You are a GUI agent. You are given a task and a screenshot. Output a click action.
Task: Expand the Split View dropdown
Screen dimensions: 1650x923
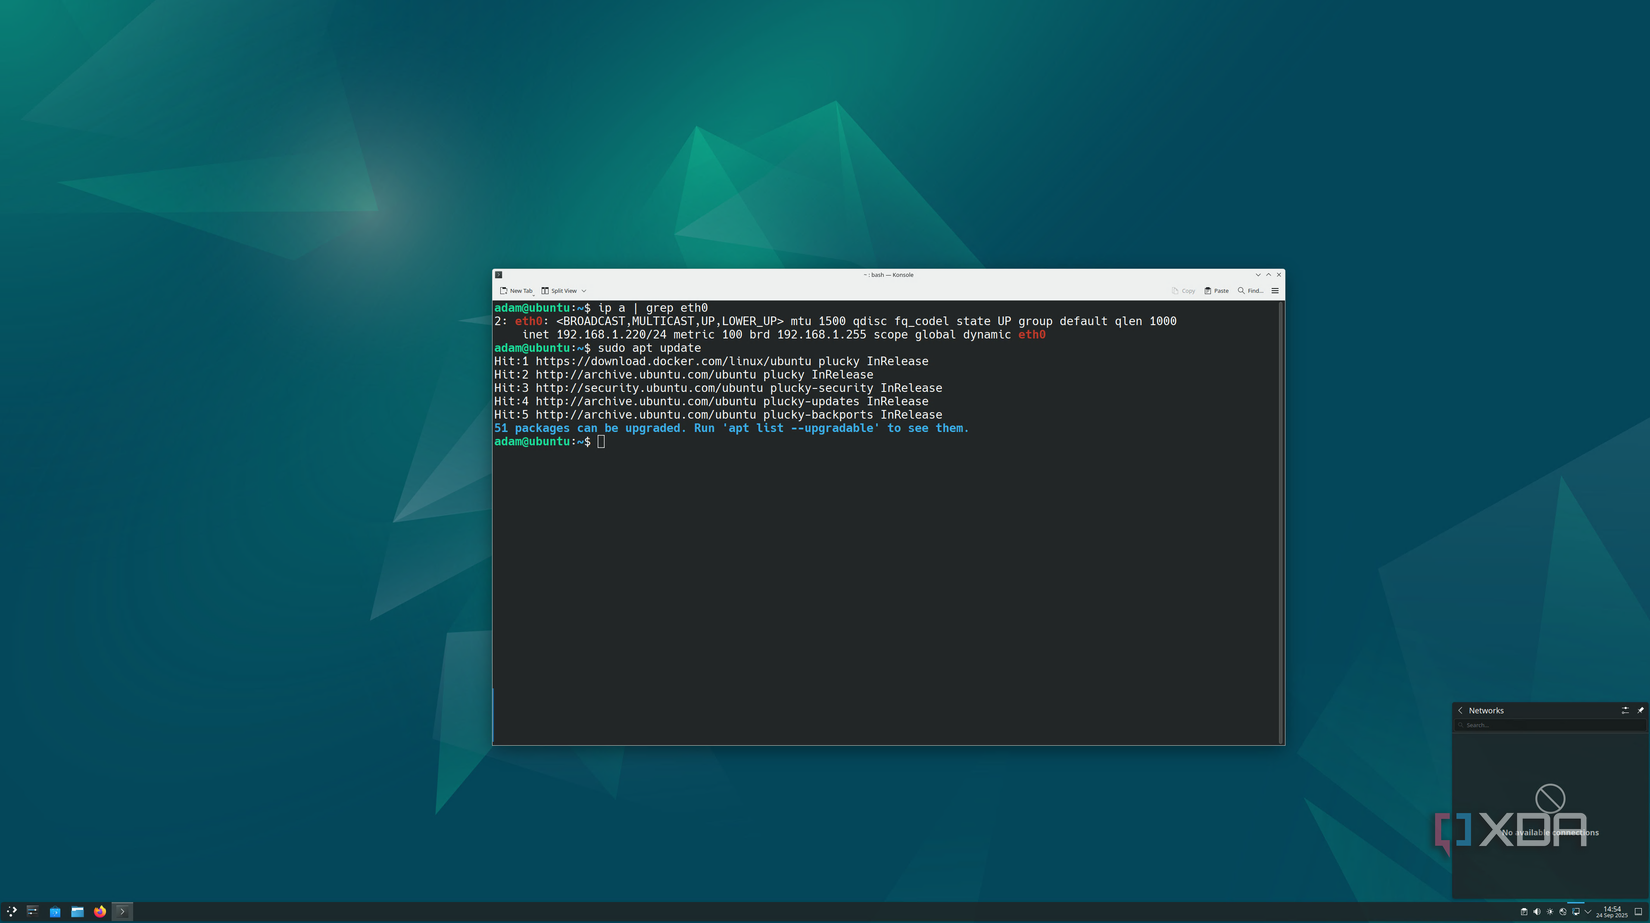point(583,291)
